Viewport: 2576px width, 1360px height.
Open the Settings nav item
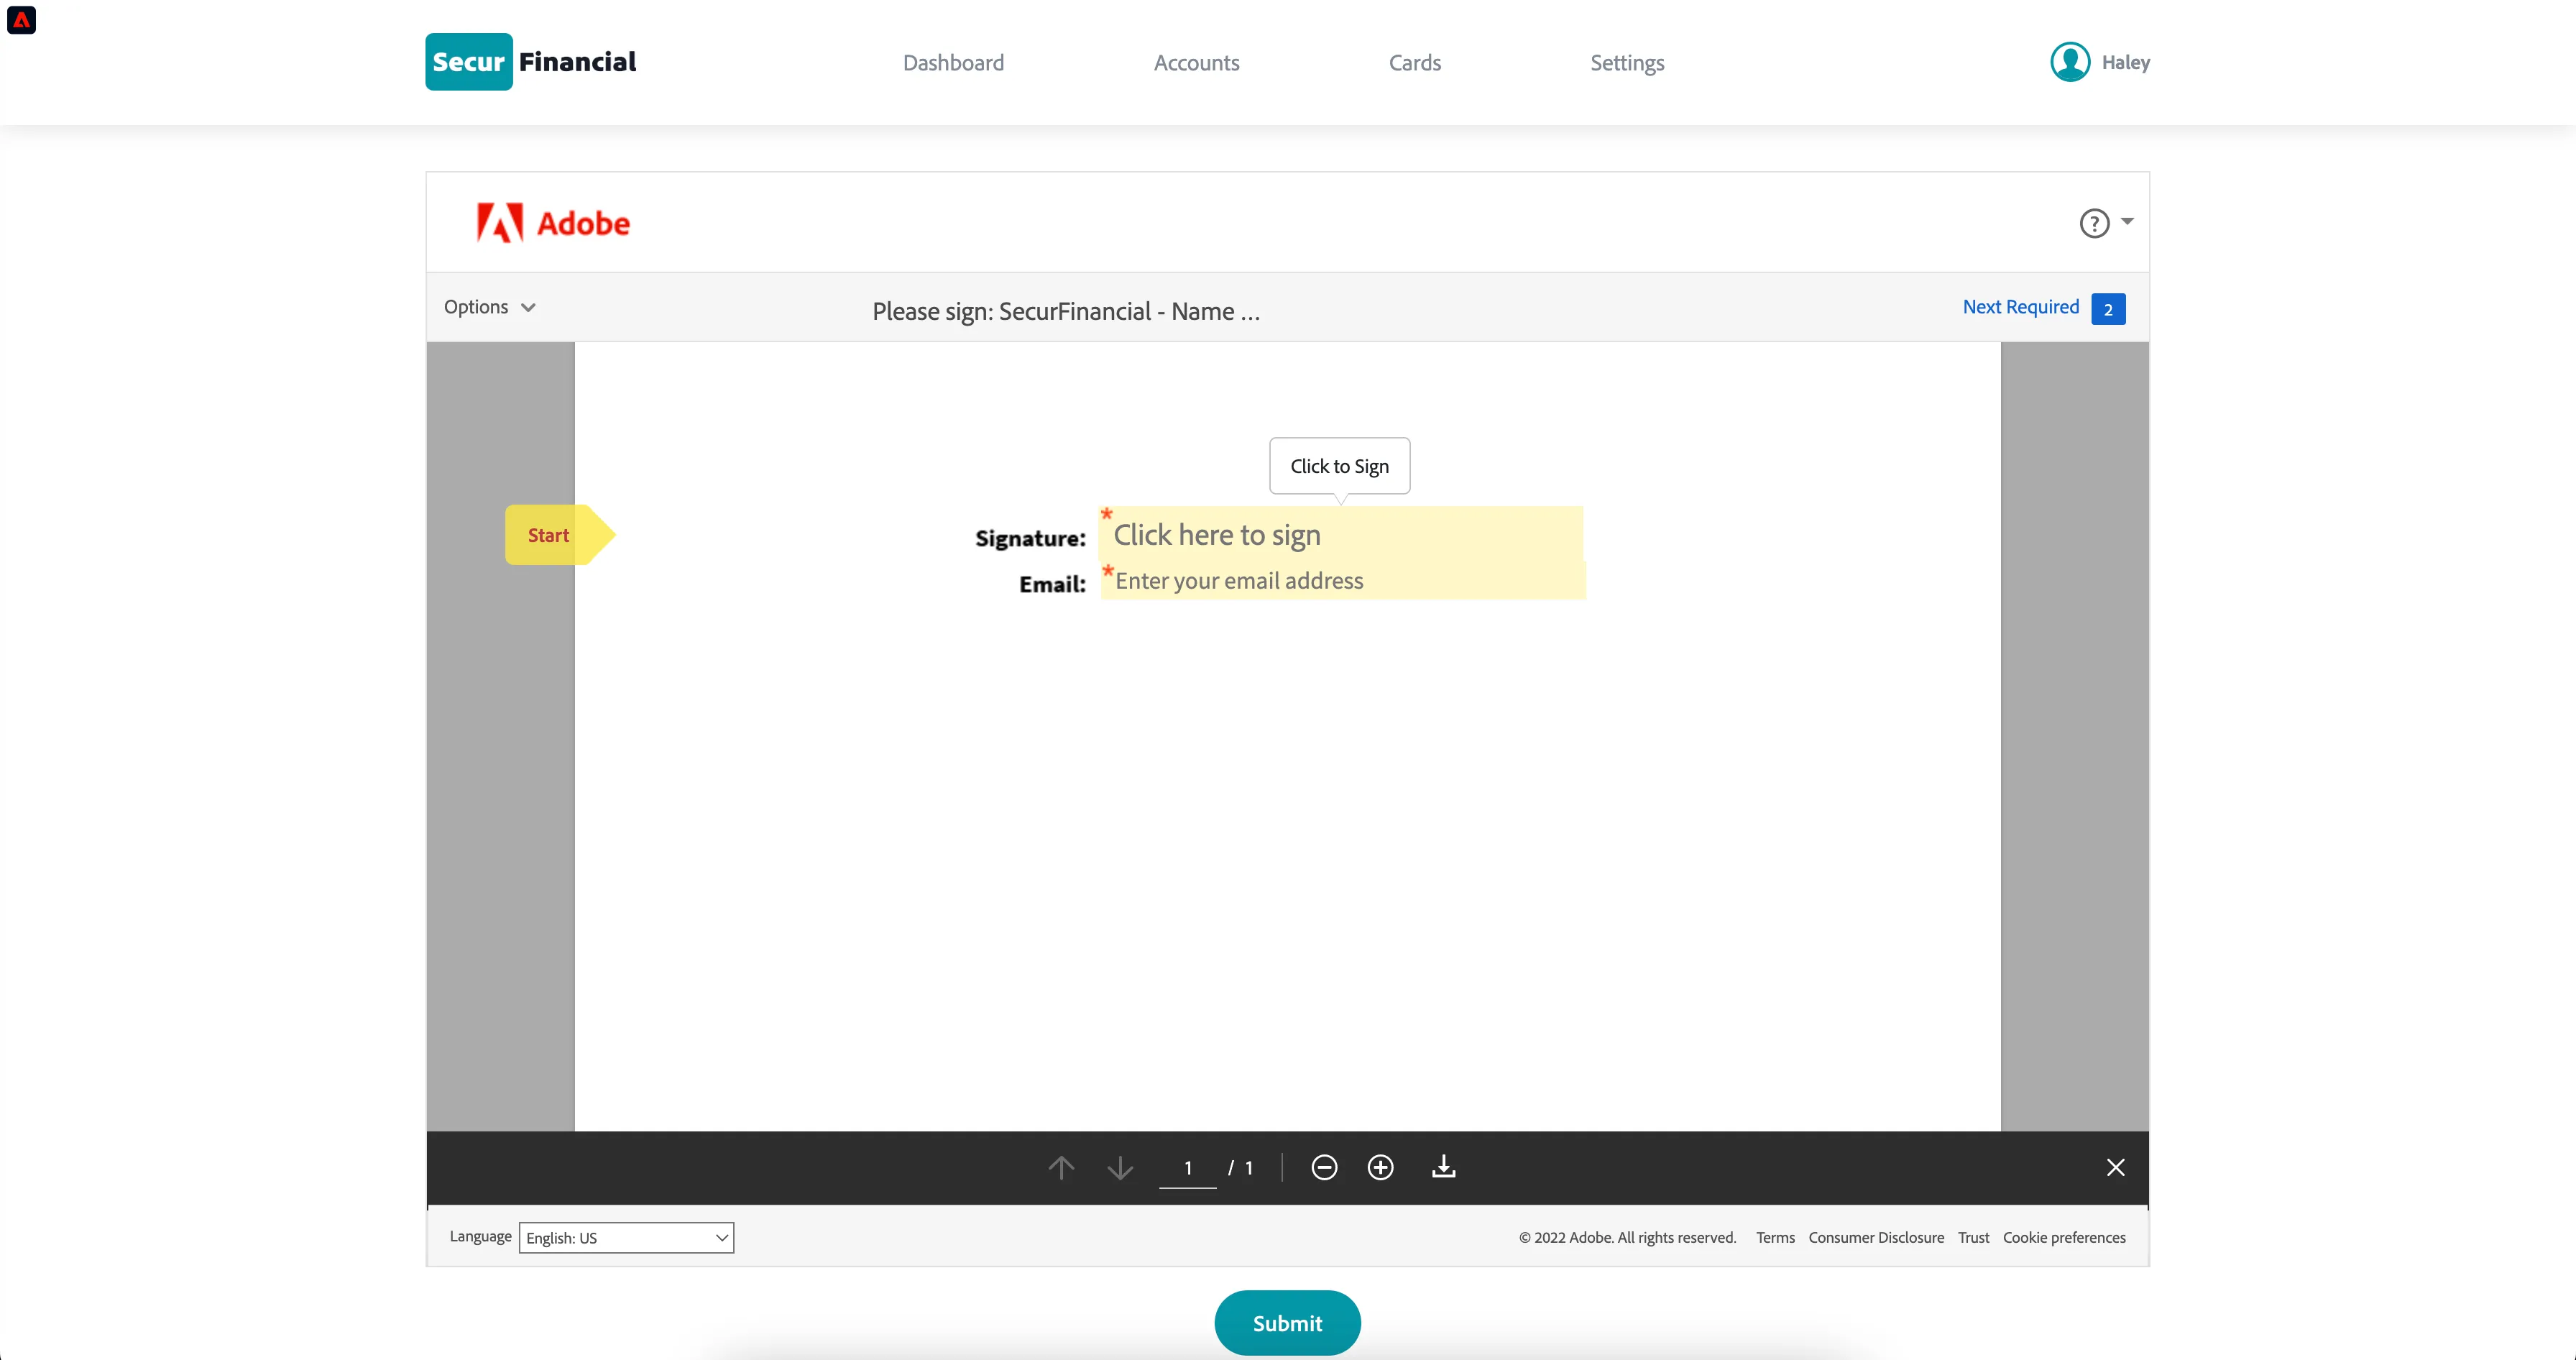click(x=1627, y=63)
